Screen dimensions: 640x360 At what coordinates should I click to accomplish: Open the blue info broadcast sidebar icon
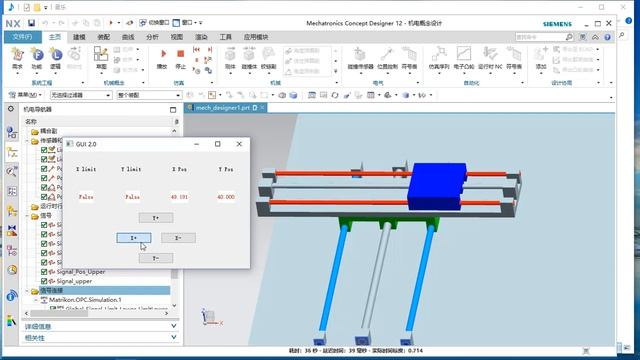click(12, 296)
